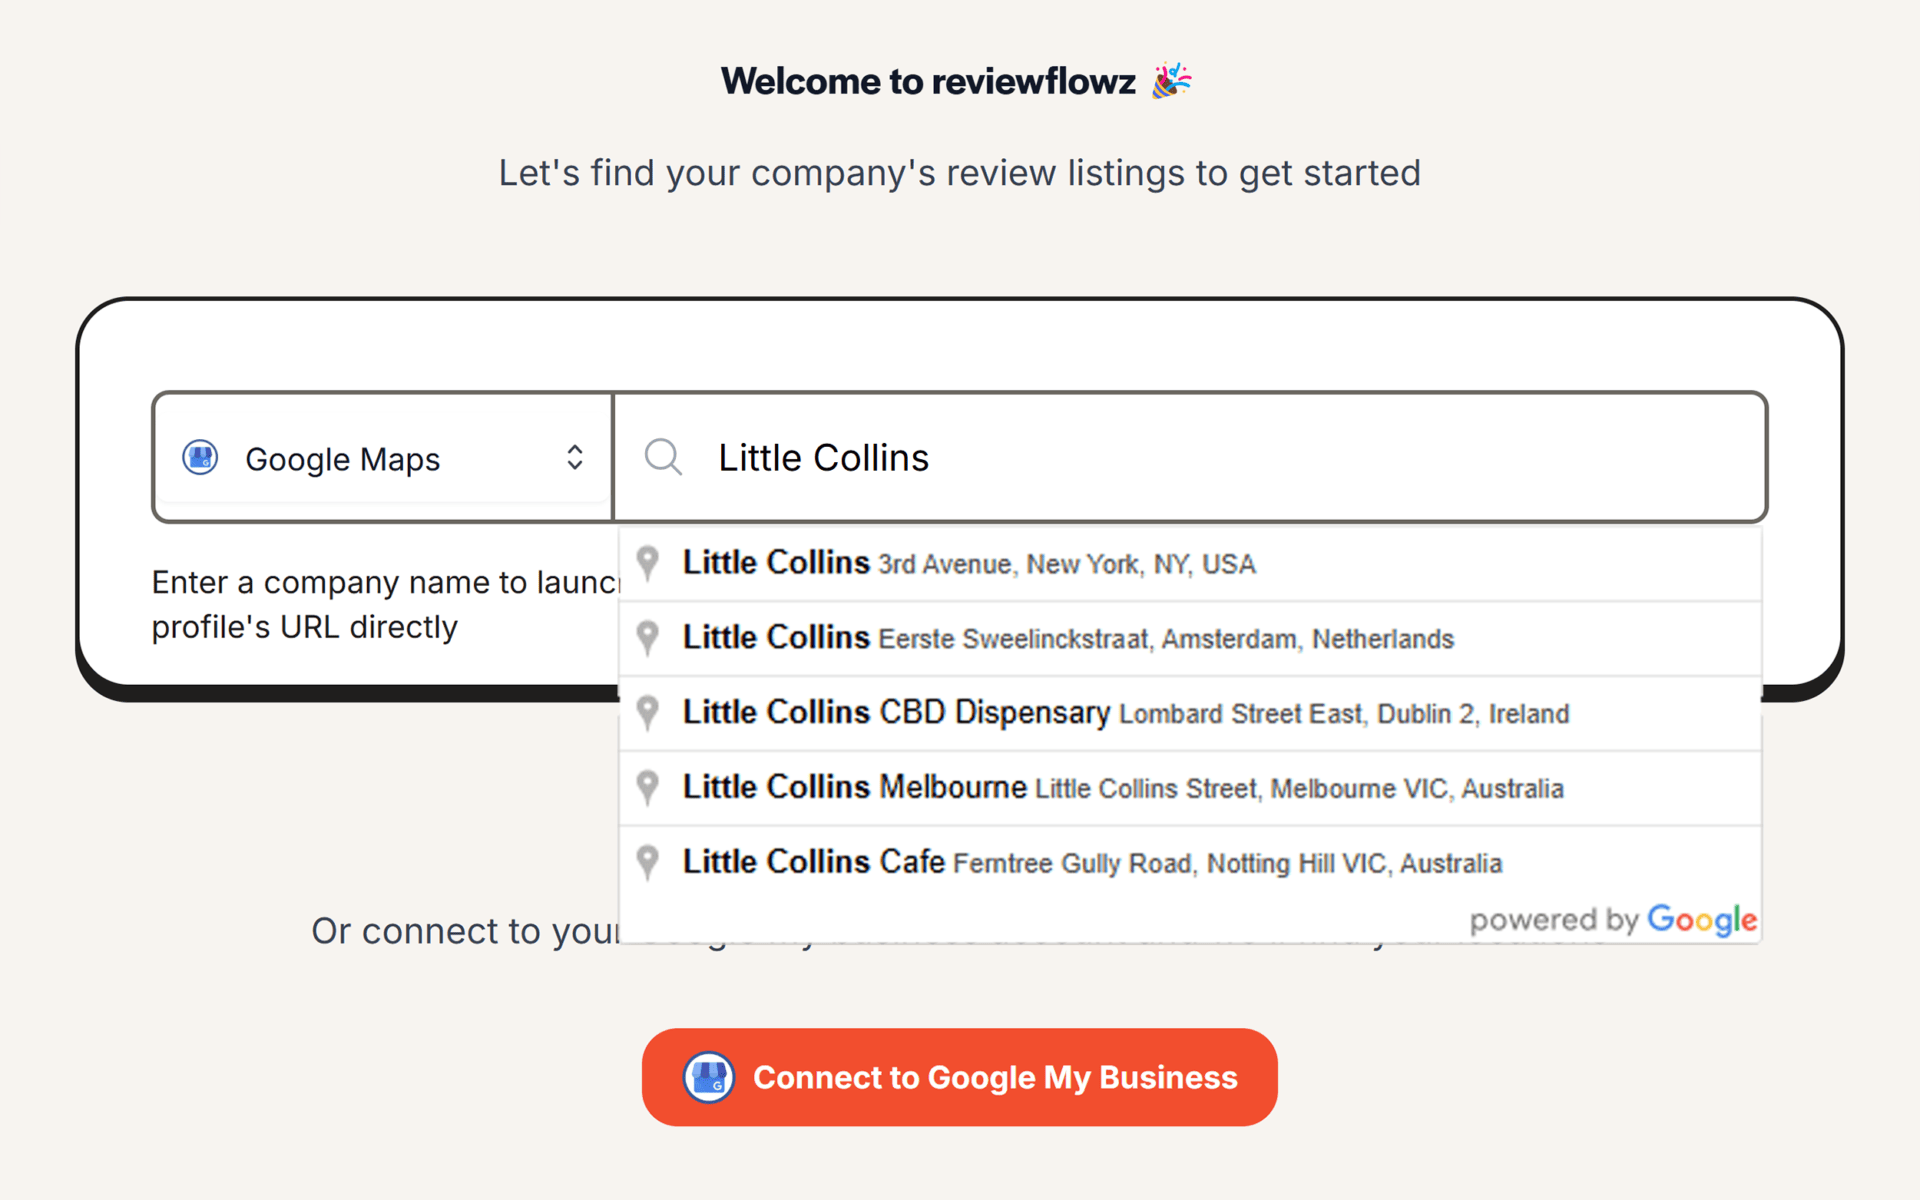Click the search magnifier icon
The image size is (1920, 1200).
click(x=663, y=457)
